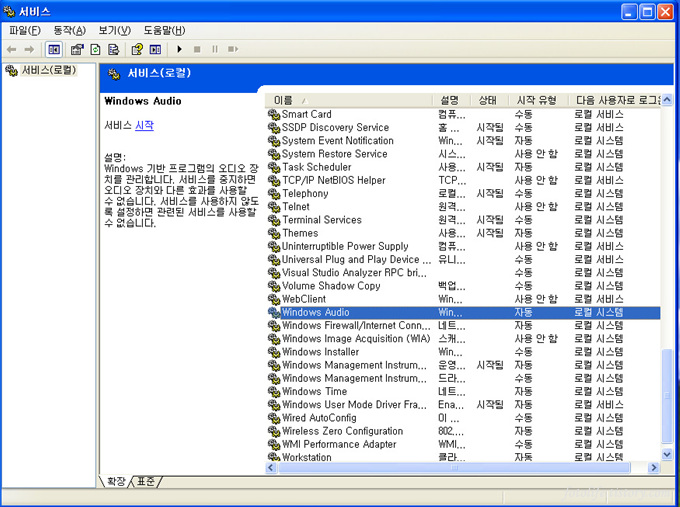Select the Workstation service row

tap(463, 457)
